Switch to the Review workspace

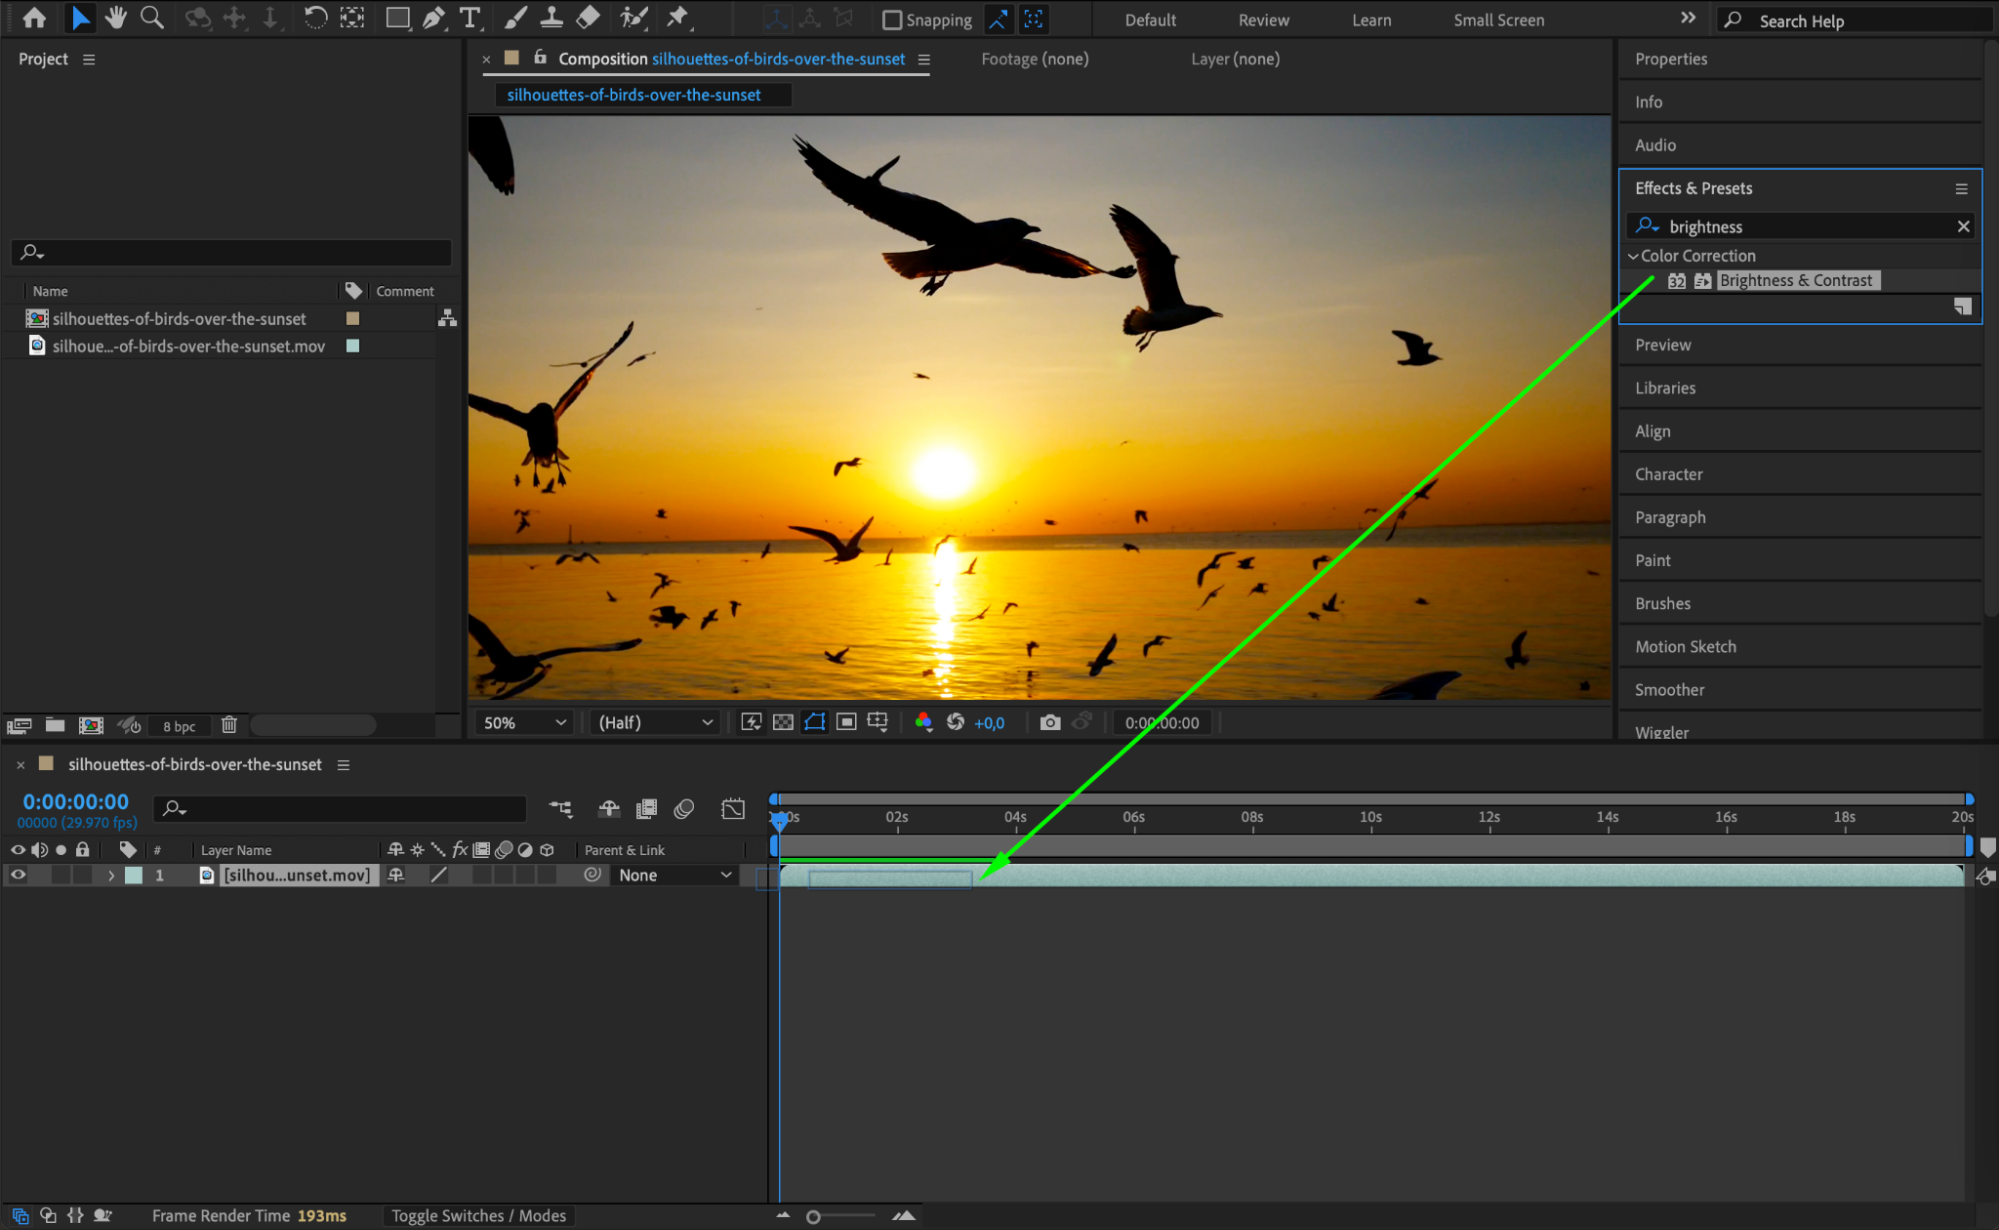pyautogui.click(x=1263, y=20)
